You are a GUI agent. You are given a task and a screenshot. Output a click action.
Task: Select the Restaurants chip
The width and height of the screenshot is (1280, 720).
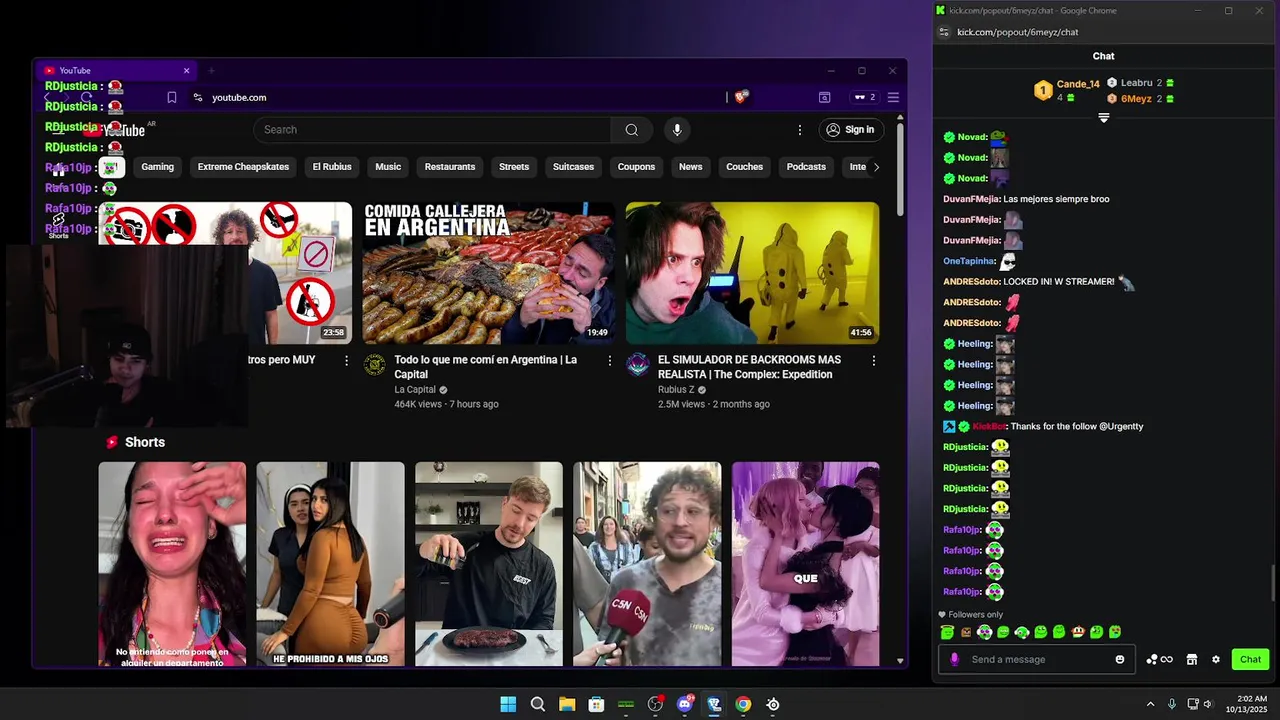[x=450, y=167]
